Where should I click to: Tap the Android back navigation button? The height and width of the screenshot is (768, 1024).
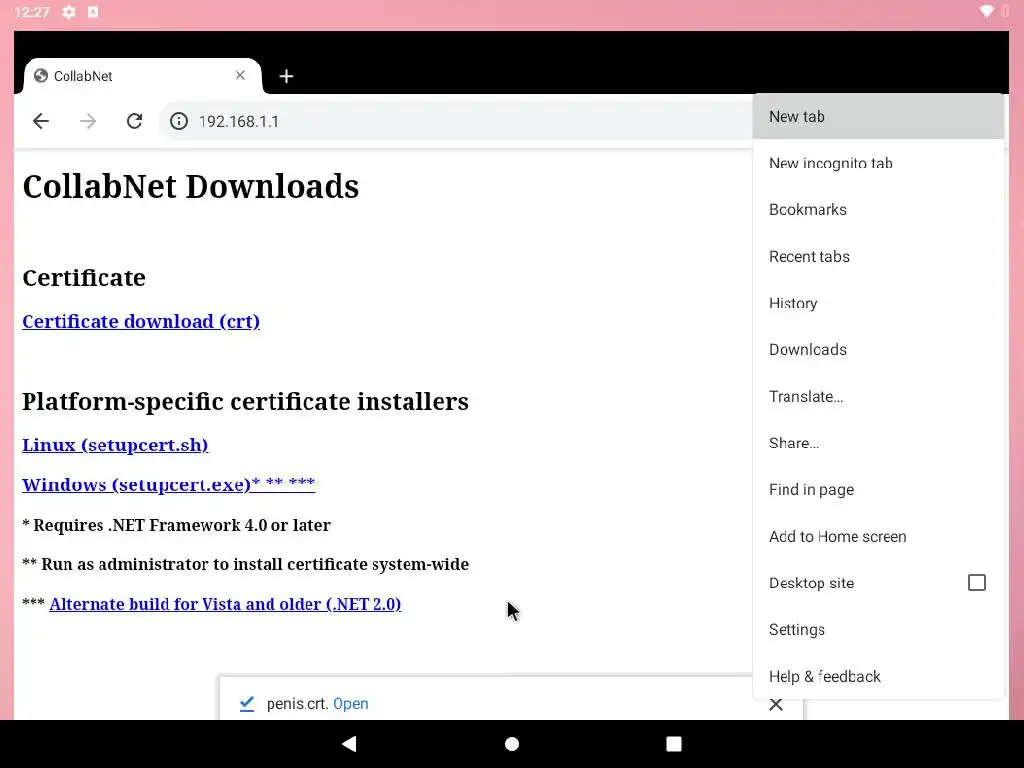[349, 744]
